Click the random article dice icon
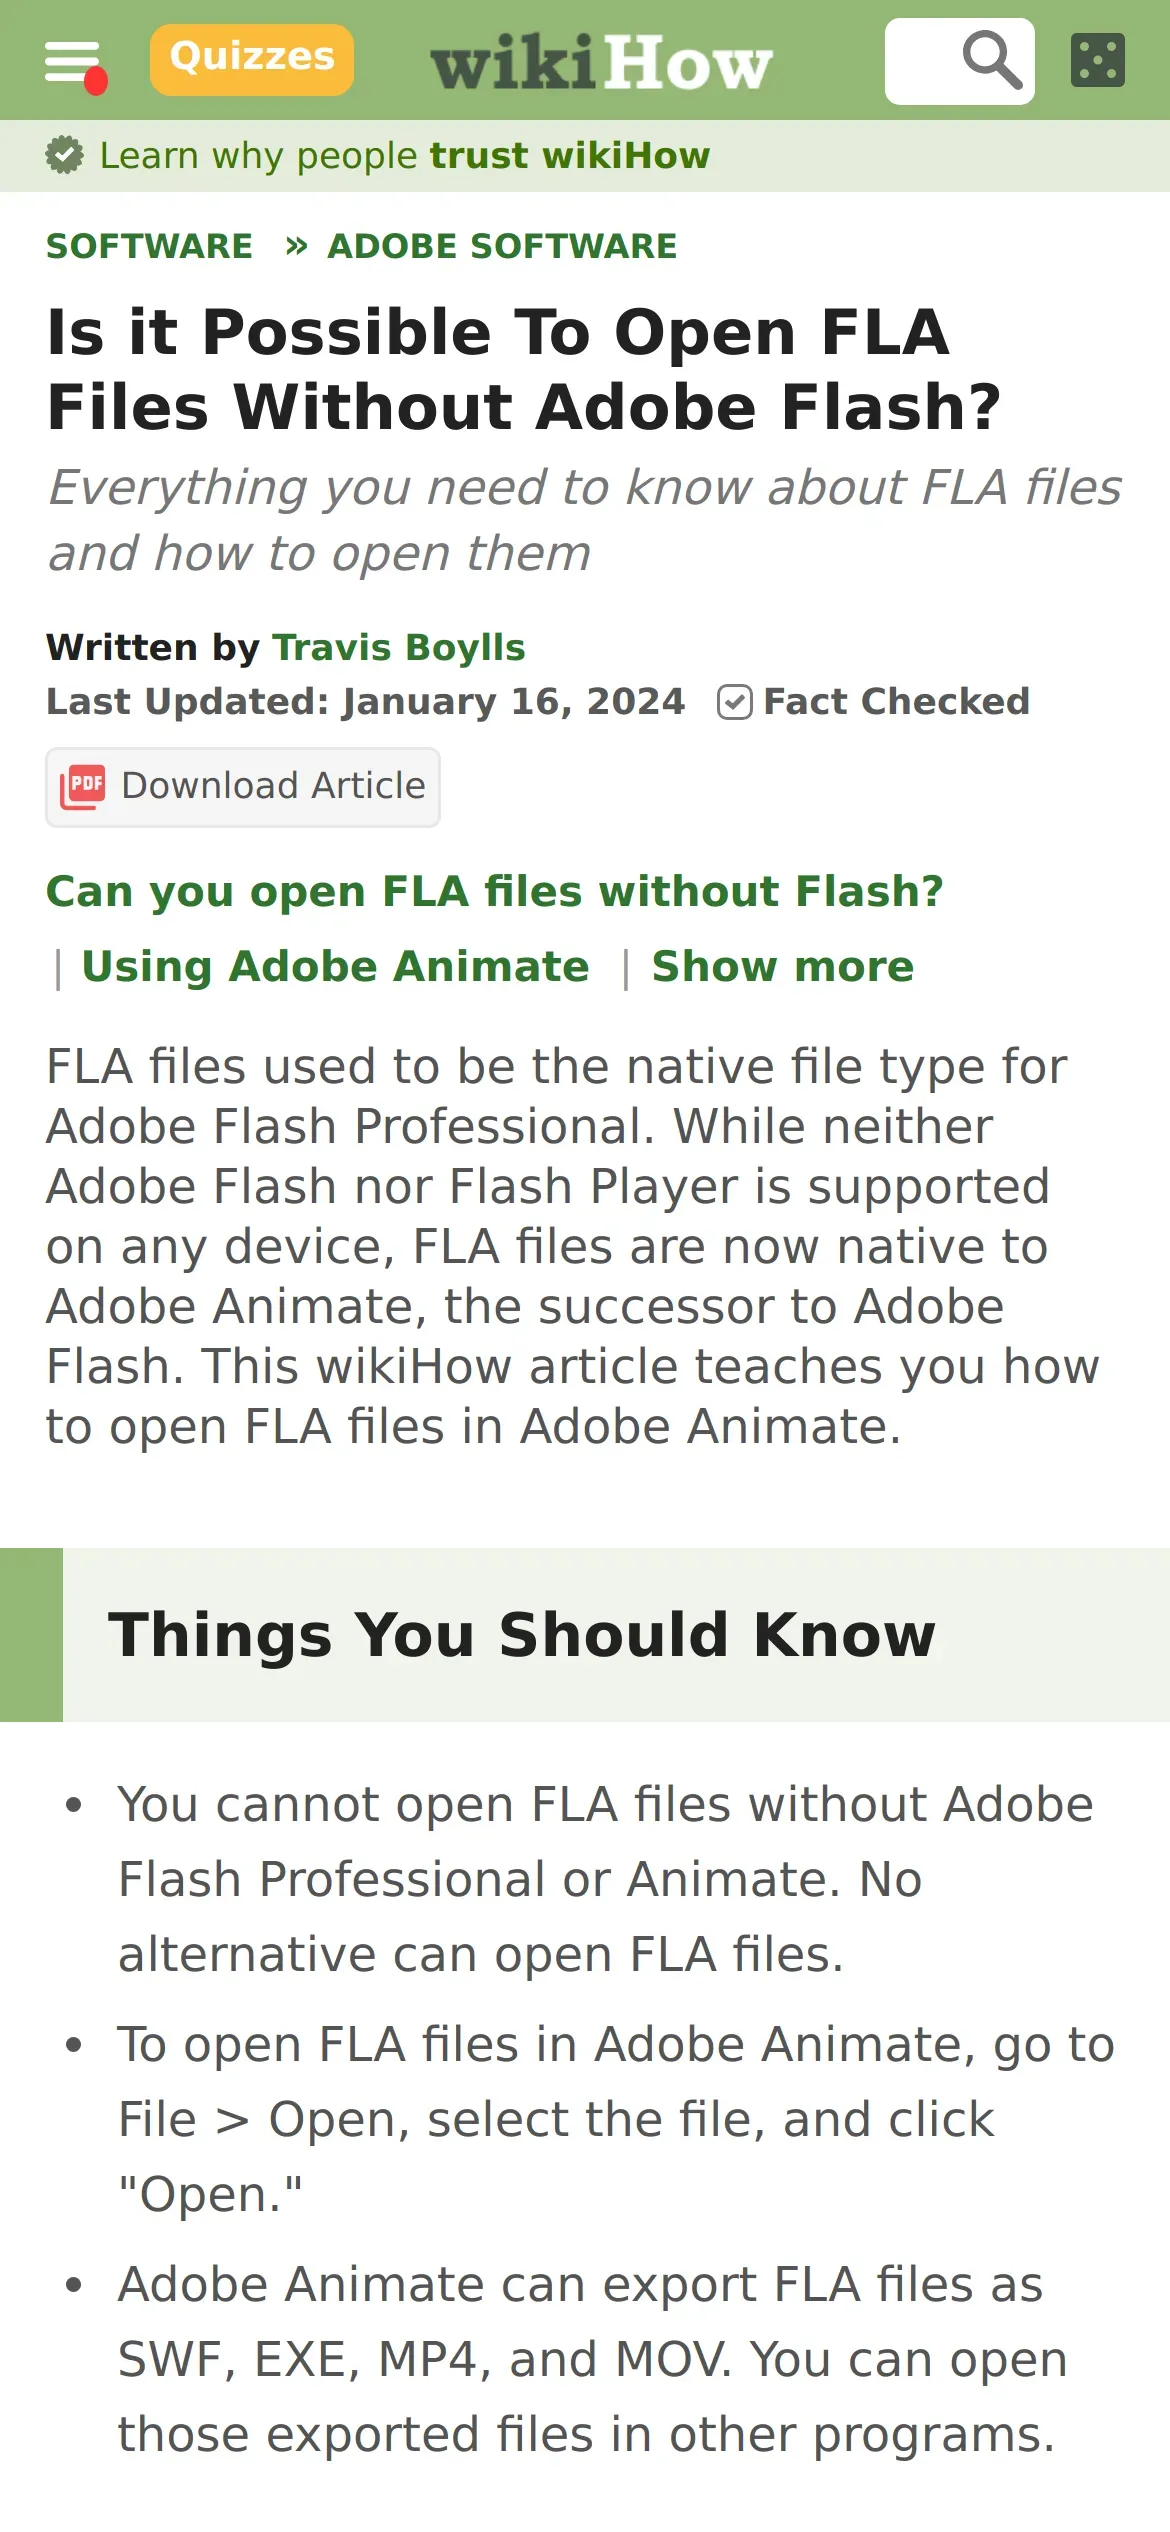The height and width of the screenshot is (2532, 1170). coord(1097,61)
